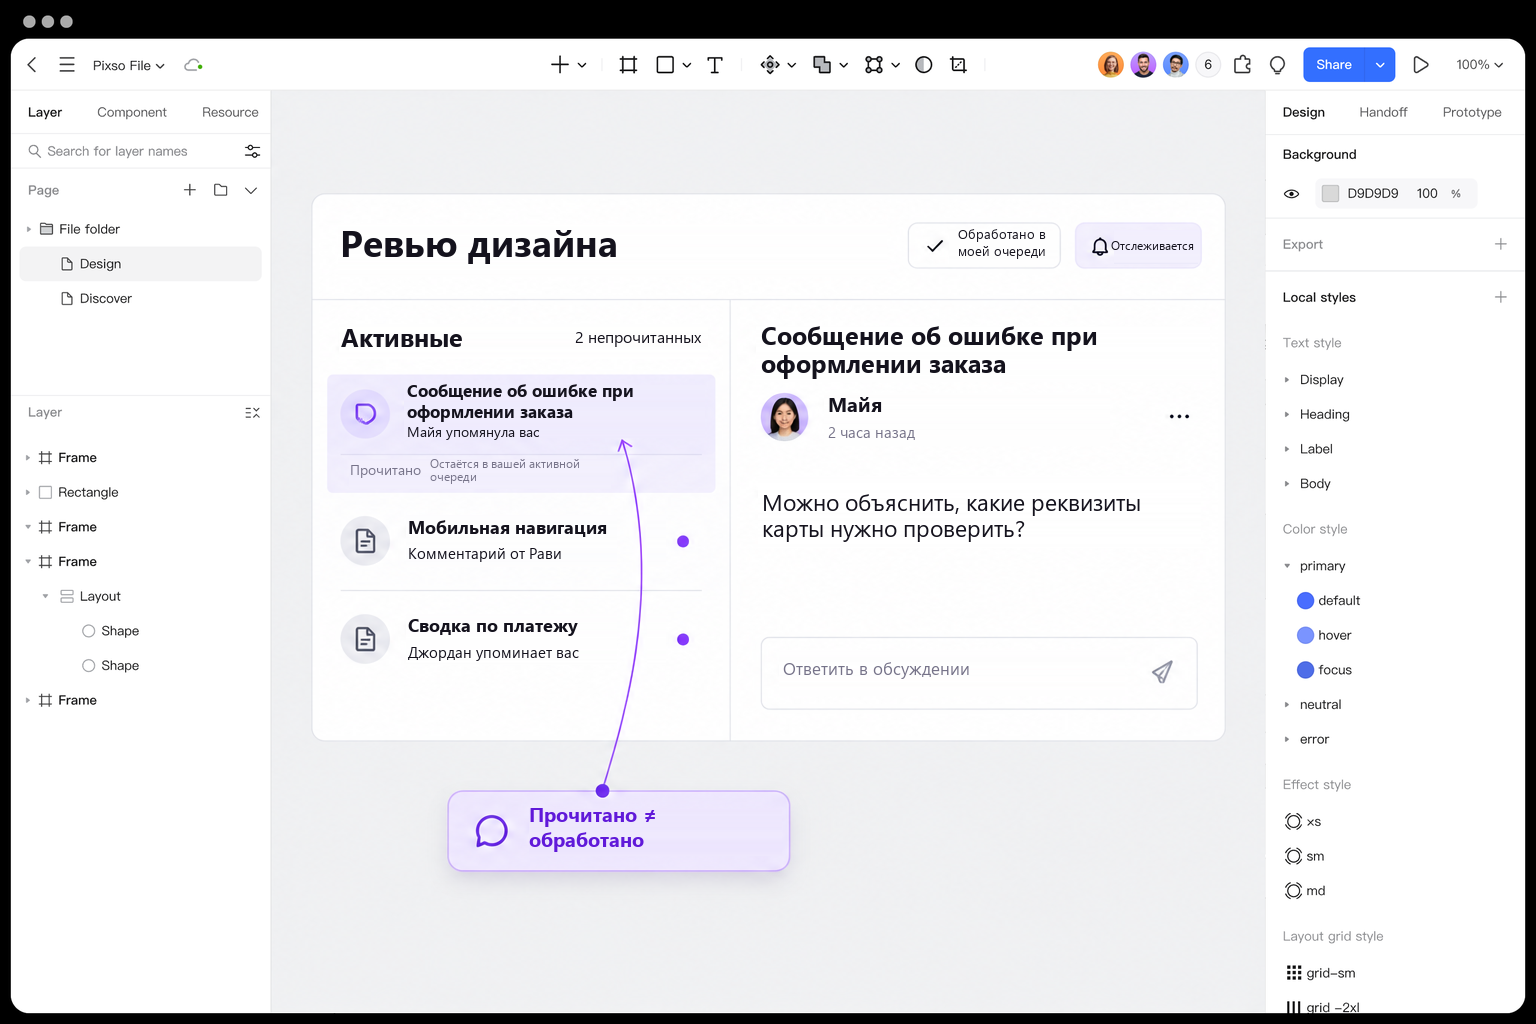Viewport: 1536px width, 1024px height.
Task: Collapse all layers icon in Layer section
Action: tap(252, 413)
